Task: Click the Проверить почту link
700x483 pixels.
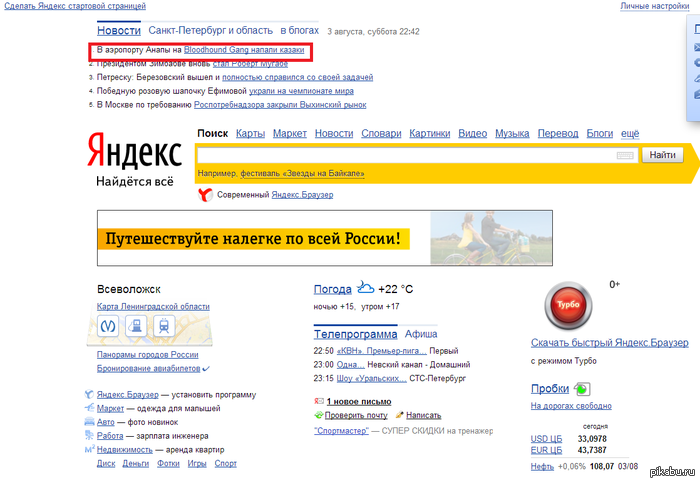Action: 356,415
